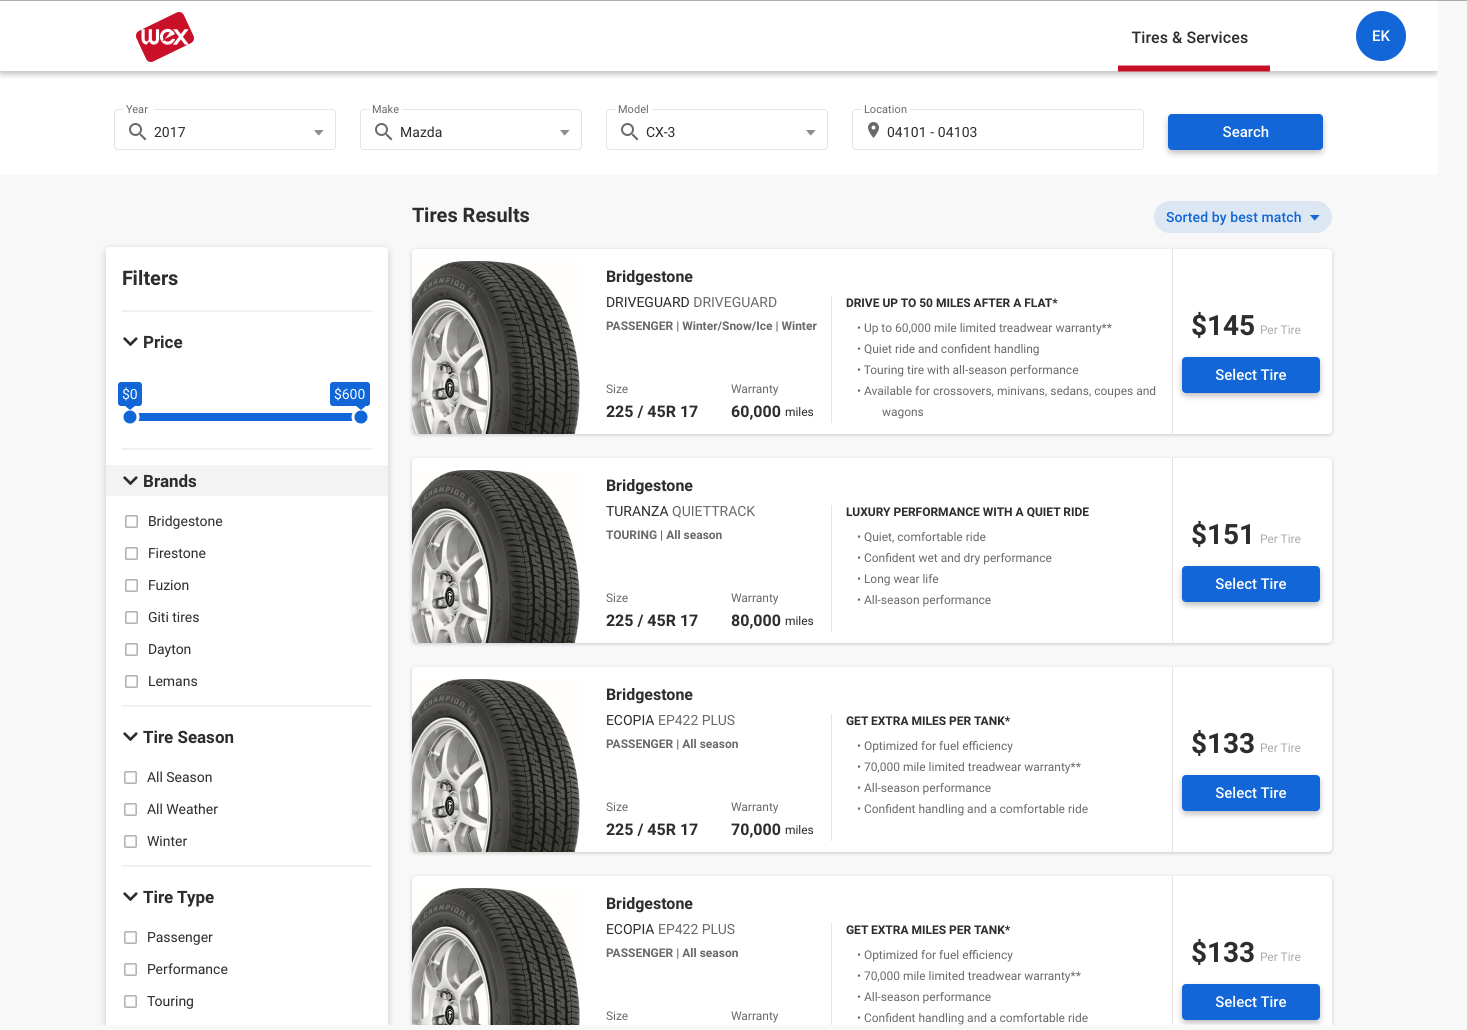
Task: Collapse the Tire Type filter section
Action: click(130, 897)
